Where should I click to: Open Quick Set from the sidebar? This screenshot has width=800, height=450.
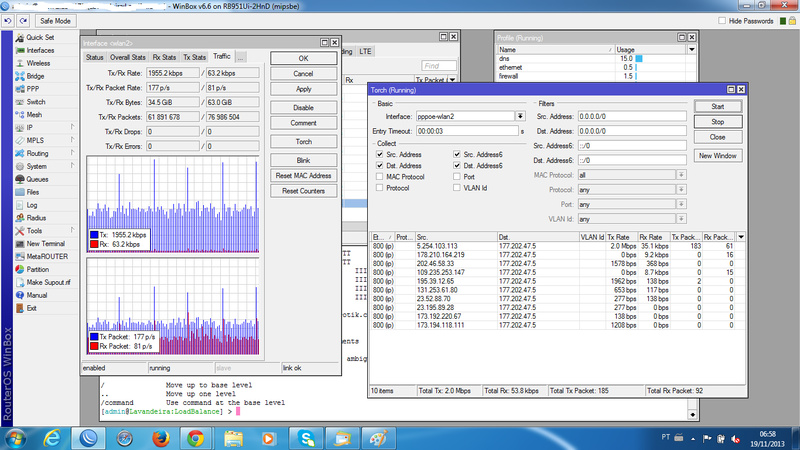pos(40,37)
